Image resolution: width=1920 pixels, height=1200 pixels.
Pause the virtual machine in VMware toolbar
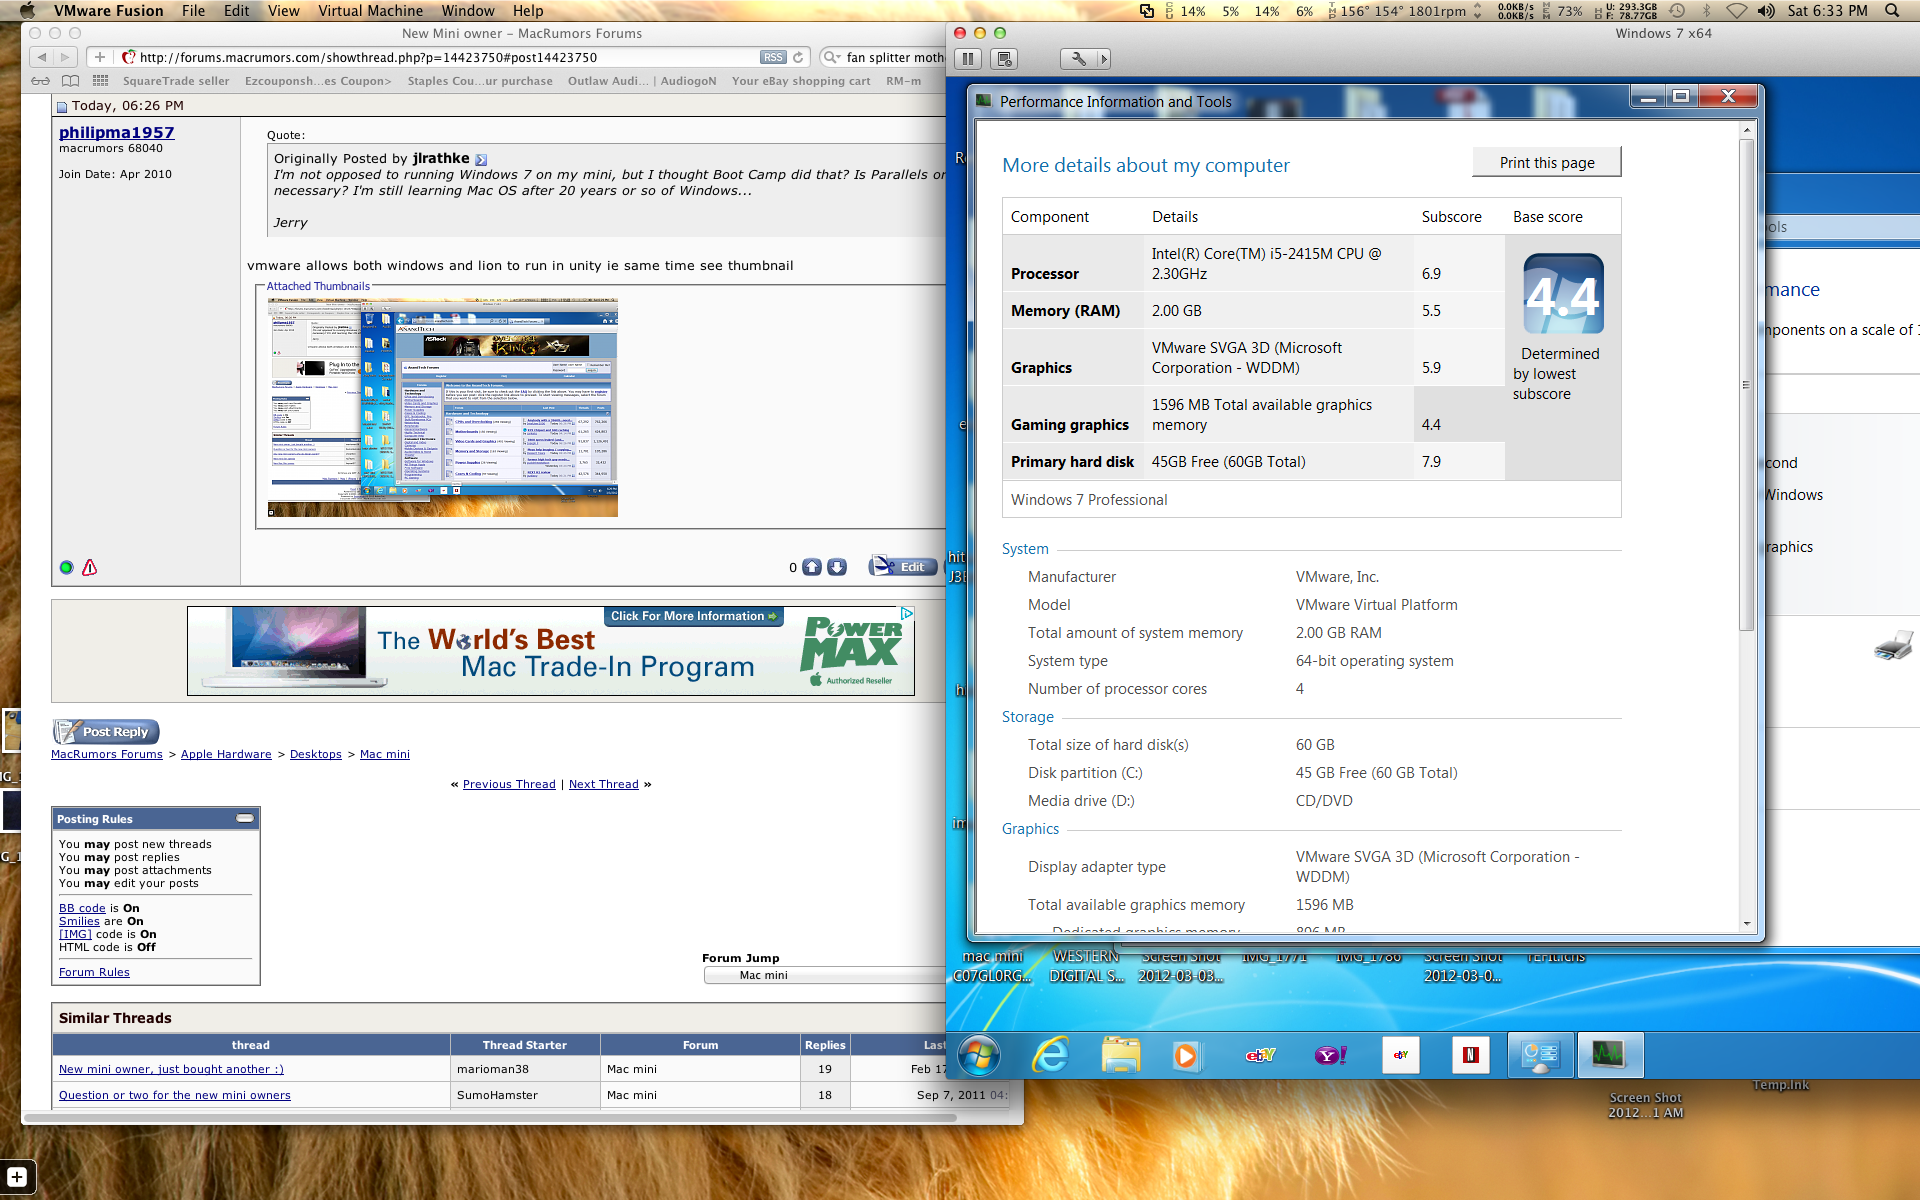click(967, 59)
